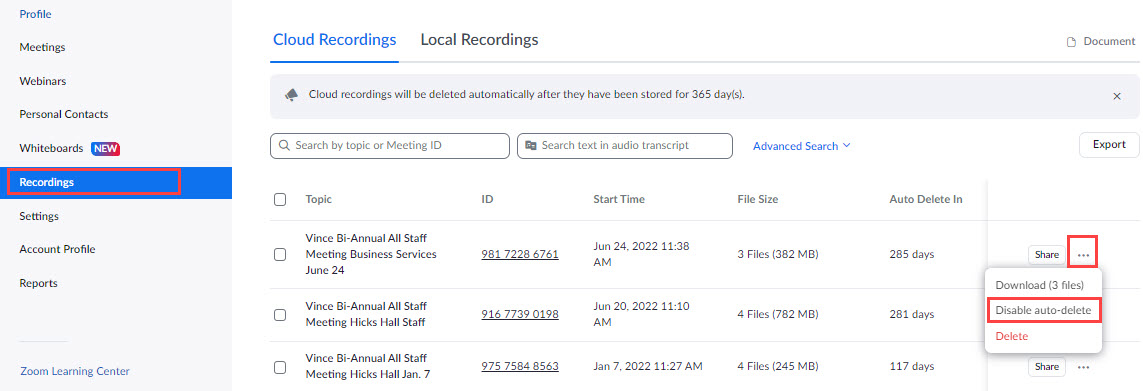The height and width of the screenshot is (391, 1143).
Task: Click the 4 Files (245 MB) cell
Action: point(778,366)
